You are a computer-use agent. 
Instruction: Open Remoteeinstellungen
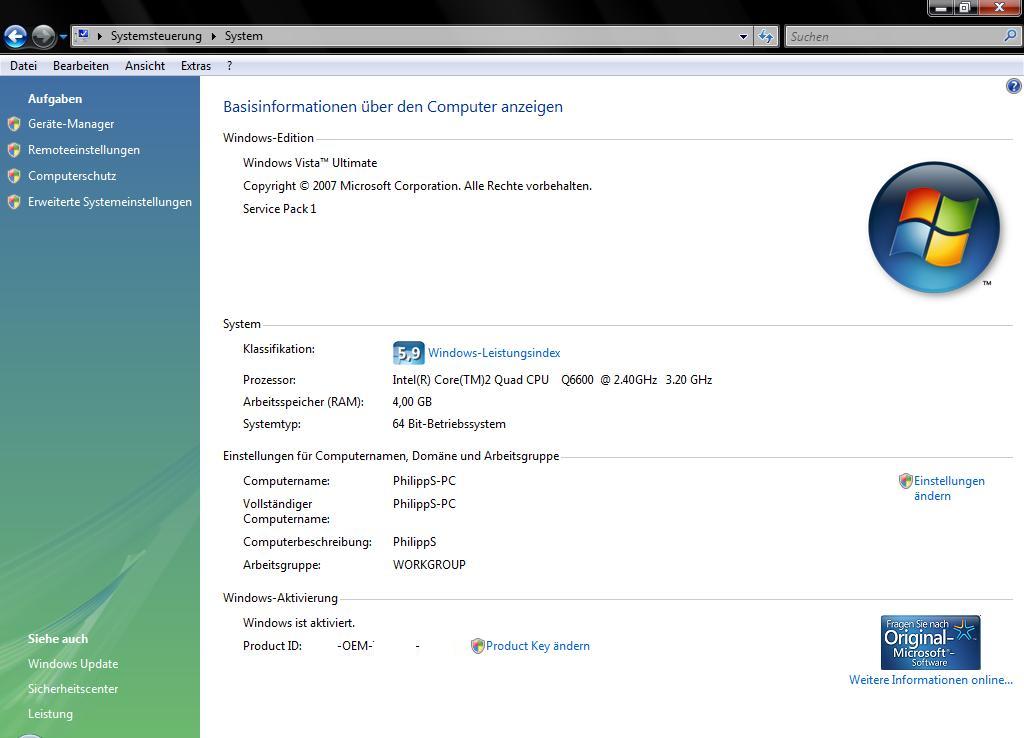tap(84, 150)
